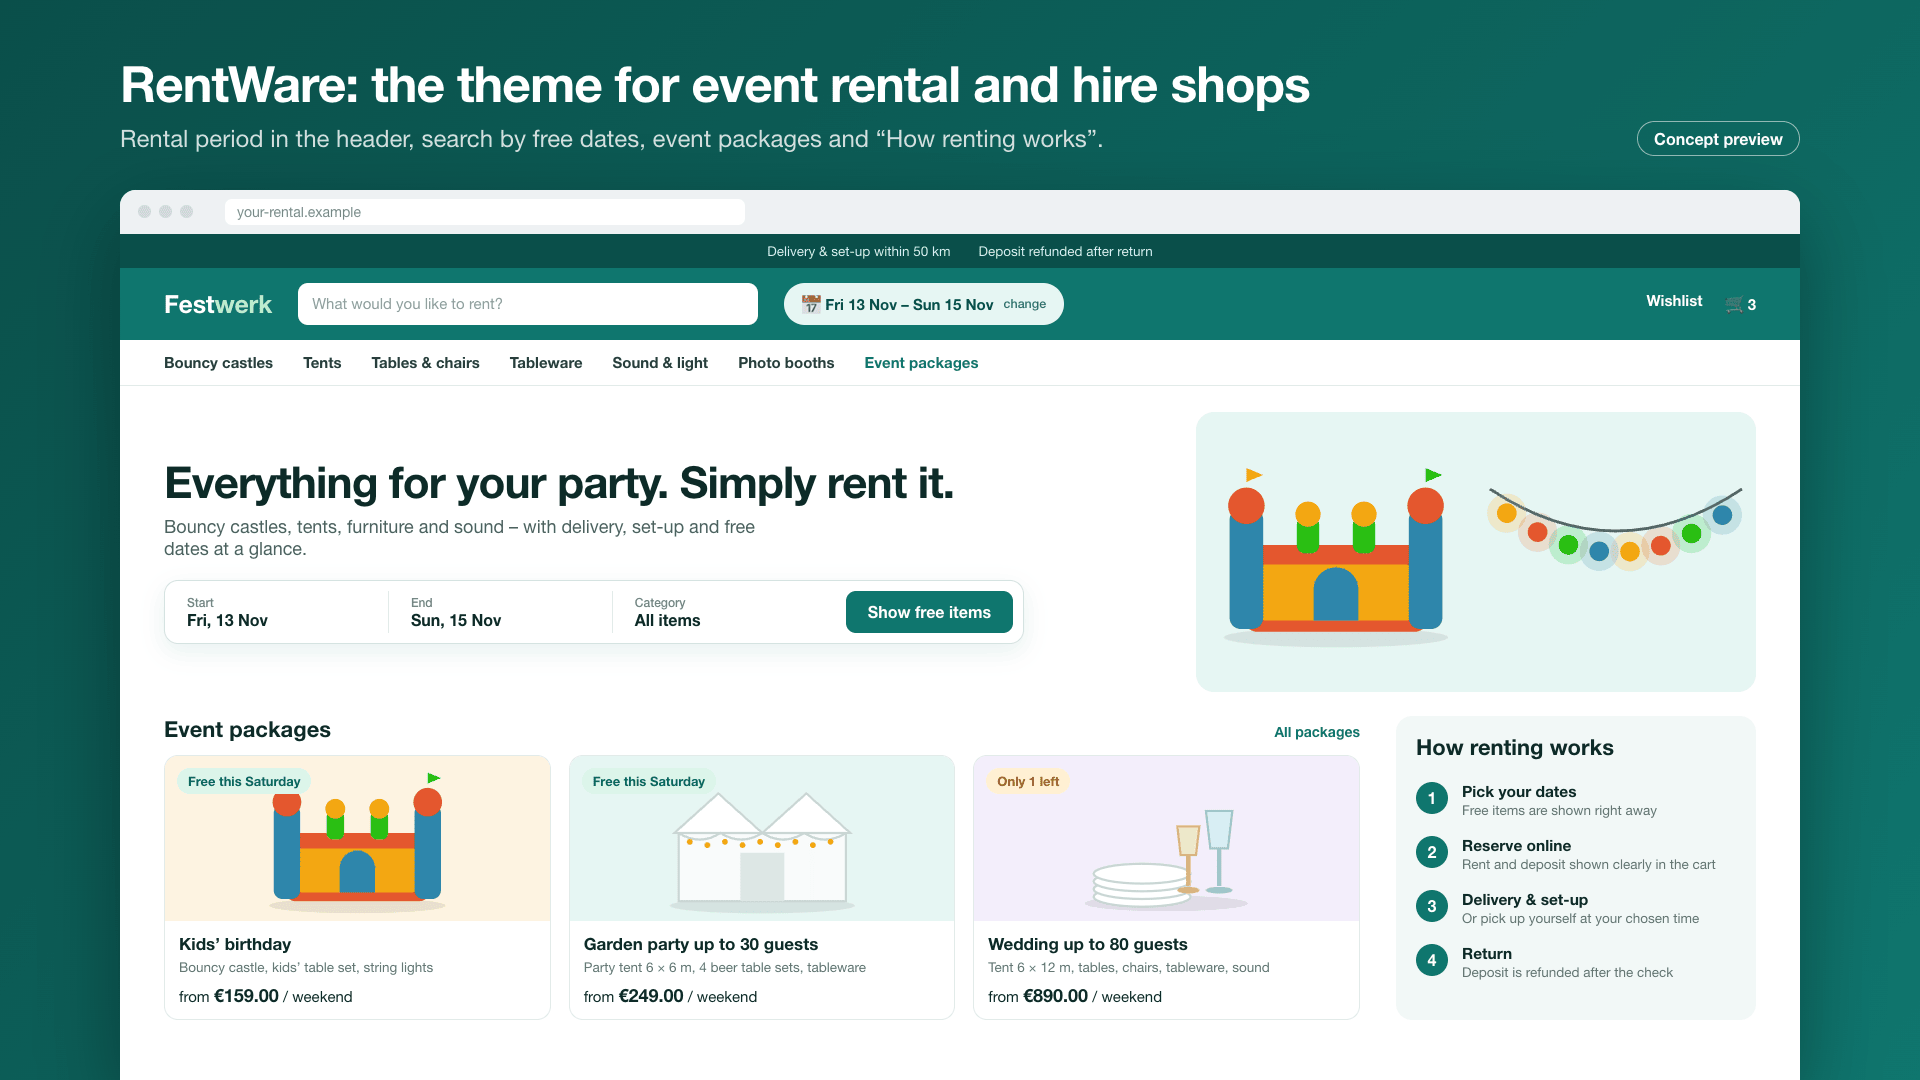Screen dimensions: 1920x1080
Task: Open the All packages link
Action: (x=1317, y=732)
